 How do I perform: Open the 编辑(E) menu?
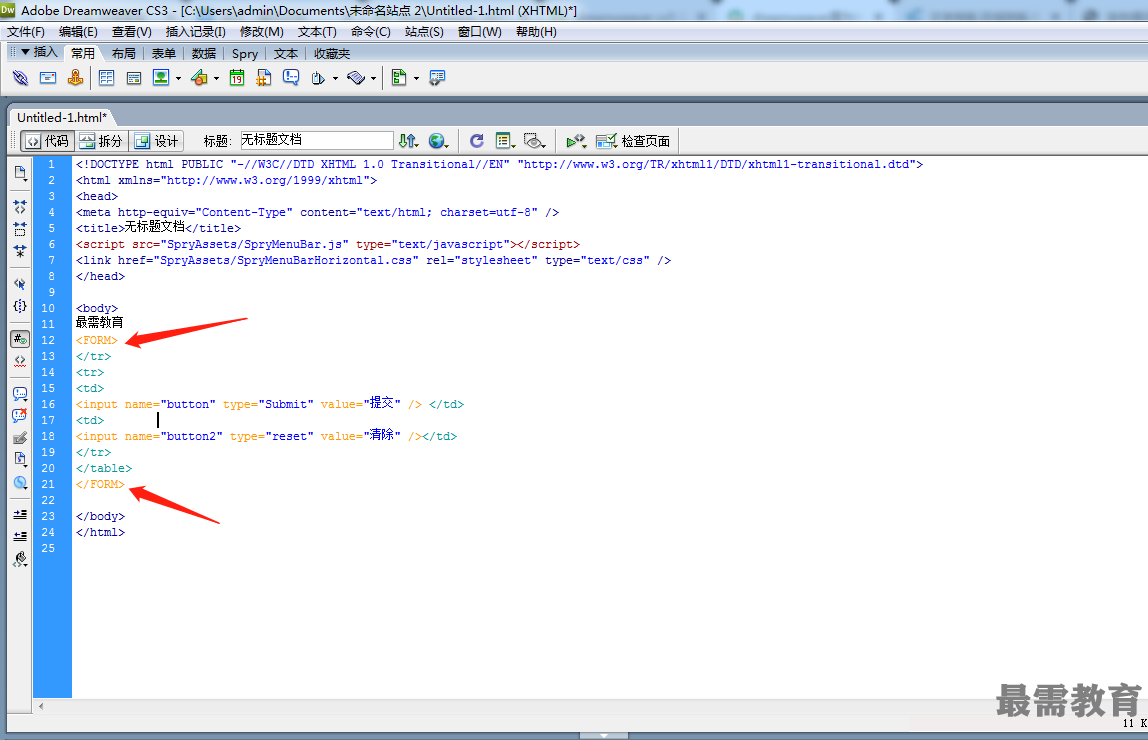tap(78, 31)
